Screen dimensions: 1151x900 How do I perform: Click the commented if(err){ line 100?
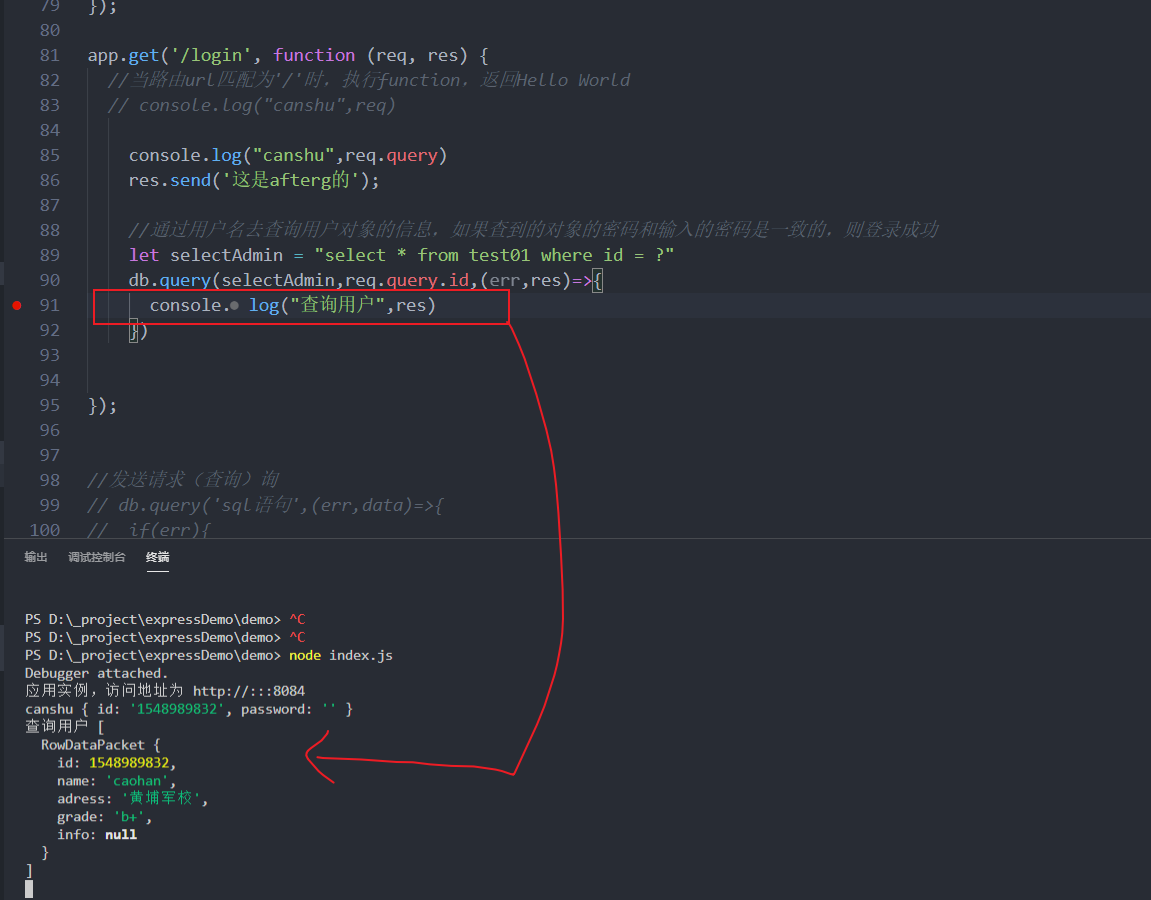click(x=149, y=530)
